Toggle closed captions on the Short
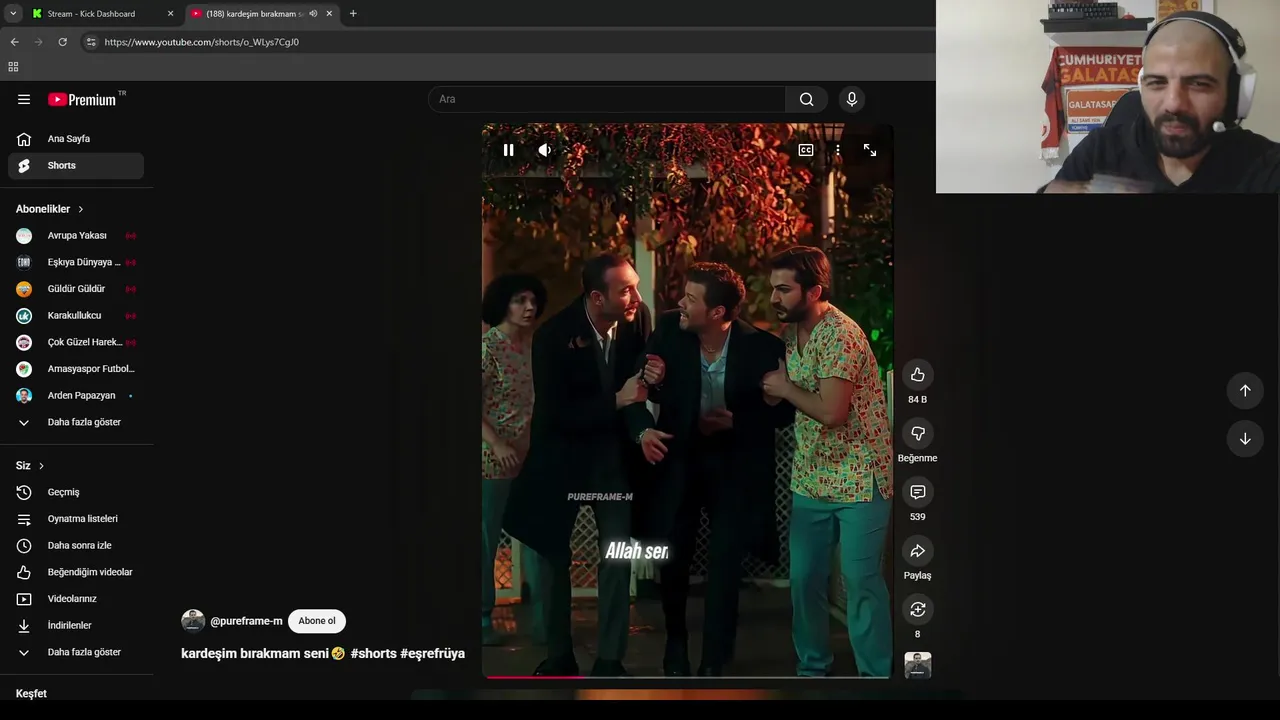This screenshot has height=720, width=1280. [806, 150]
